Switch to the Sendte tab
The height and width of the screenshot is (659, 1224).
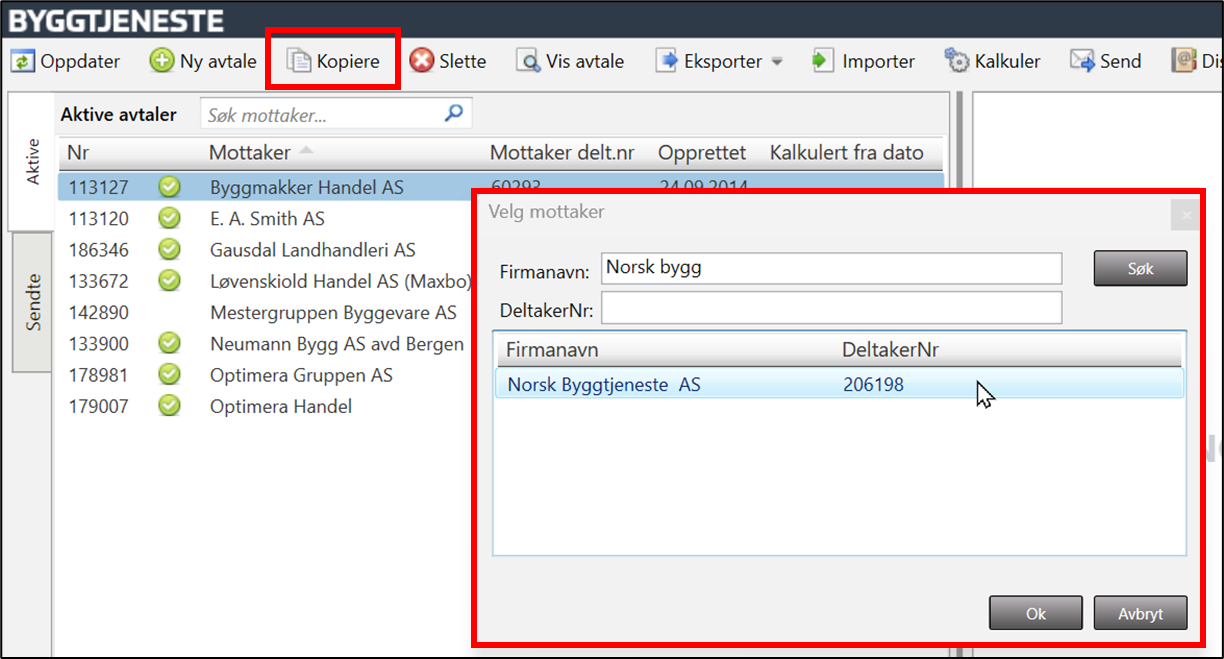33,301
